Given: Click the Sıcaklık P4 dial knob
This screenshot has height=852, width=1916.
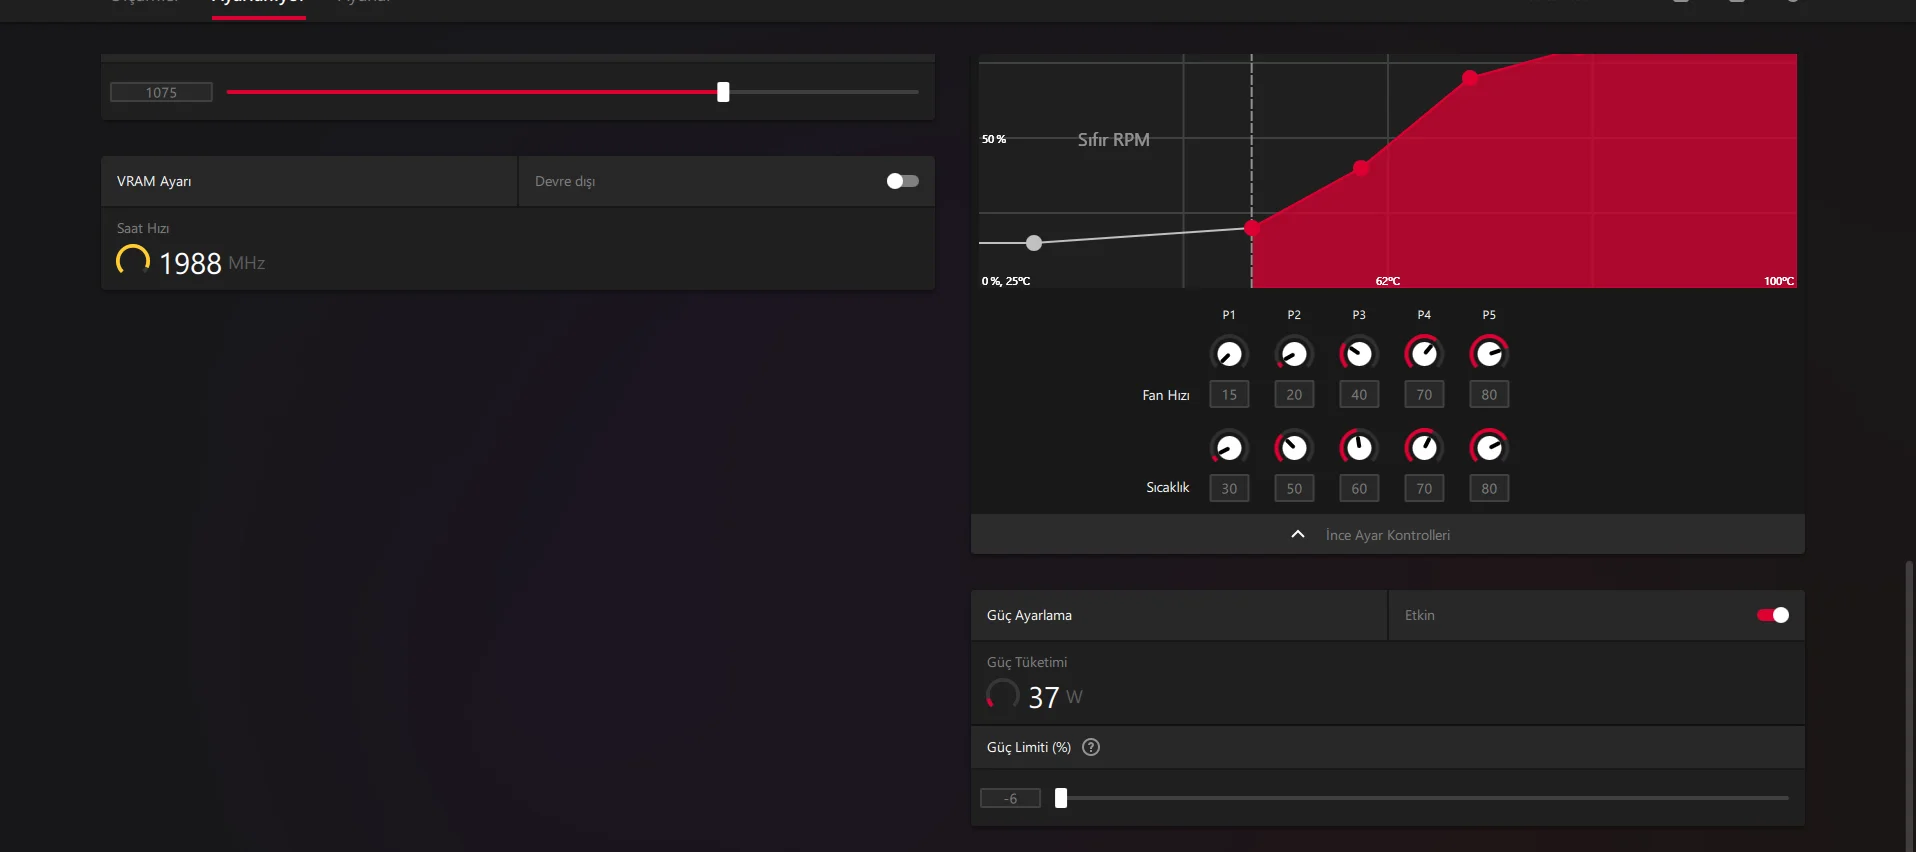Looking at the screenshot, I should (x=1424, y=447).
